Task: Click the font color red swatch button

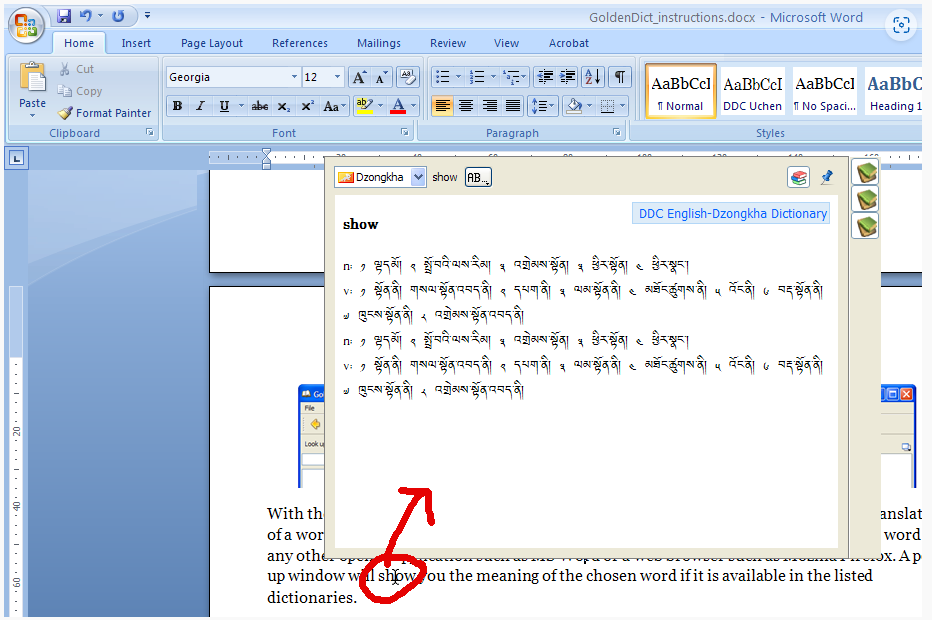Action: point(398,106)
